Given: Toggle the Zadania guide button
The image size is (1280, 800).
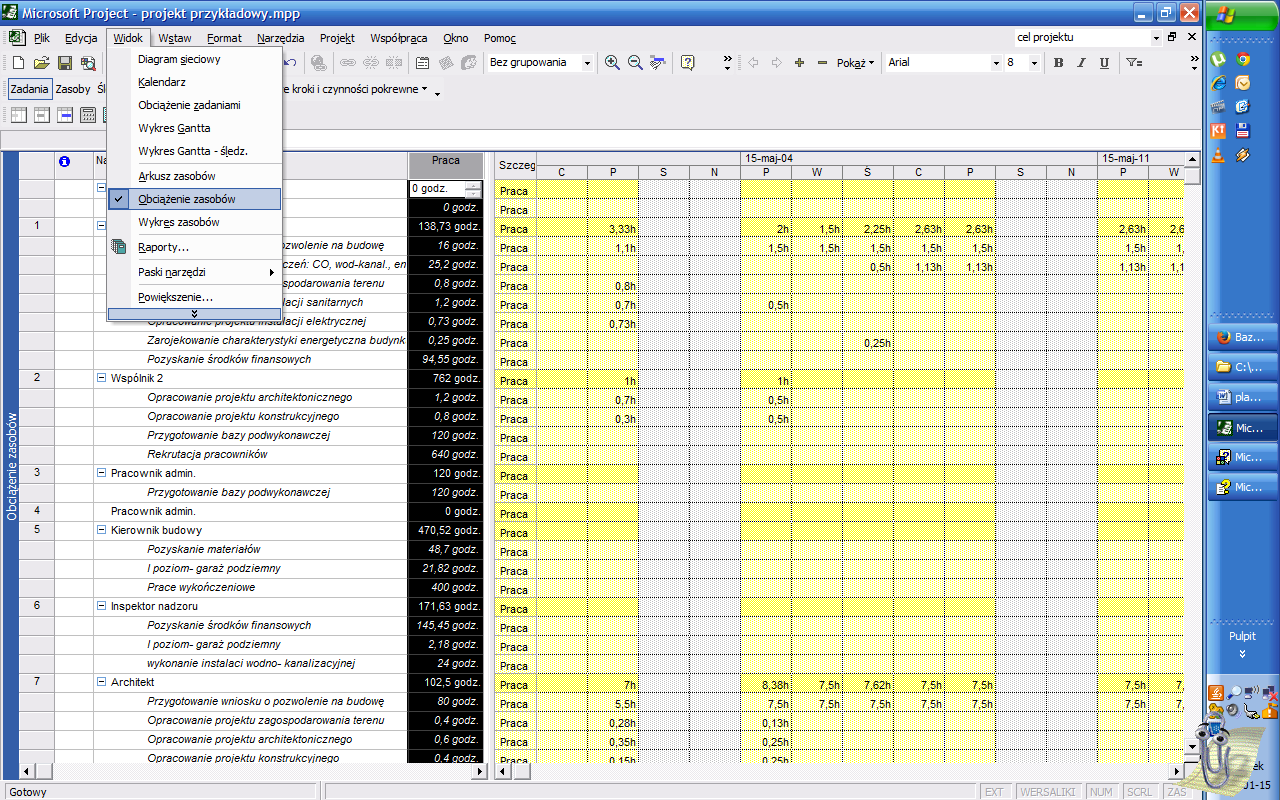Looking at the screenshot, I should [29, 89].
